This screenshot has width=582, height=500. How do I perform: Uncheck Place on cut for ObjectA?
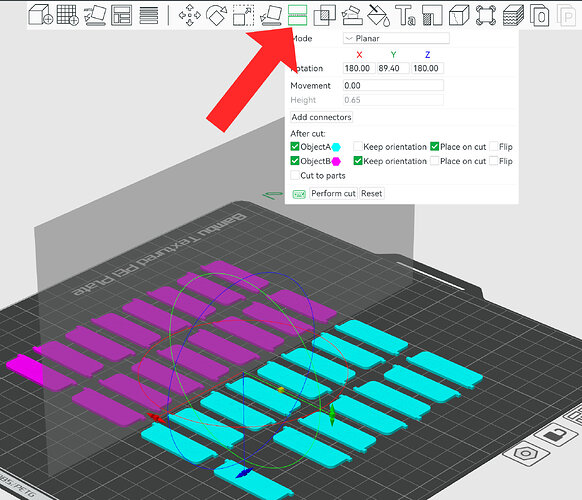click(435, 146)
